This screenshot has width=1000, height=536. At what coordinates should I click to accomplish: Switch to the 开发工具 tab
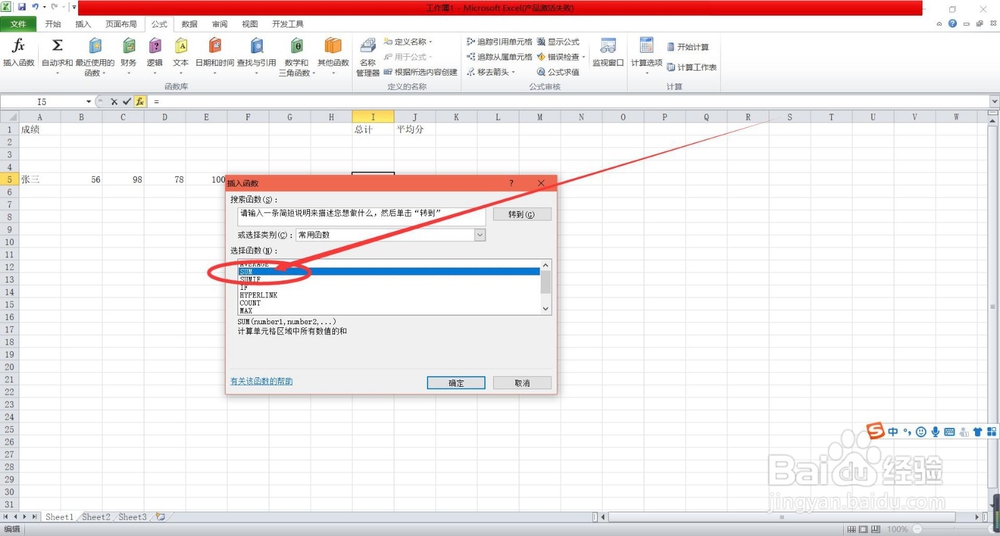(288, 24)
